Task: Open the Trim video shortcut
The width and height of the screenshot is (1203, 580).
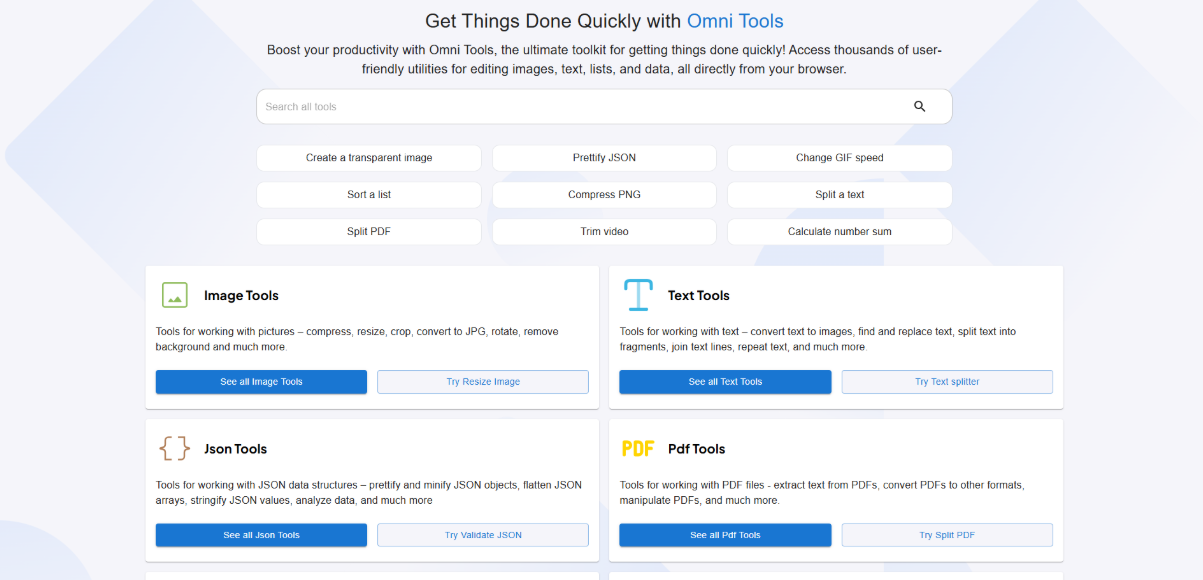Action: click(604, 231)
